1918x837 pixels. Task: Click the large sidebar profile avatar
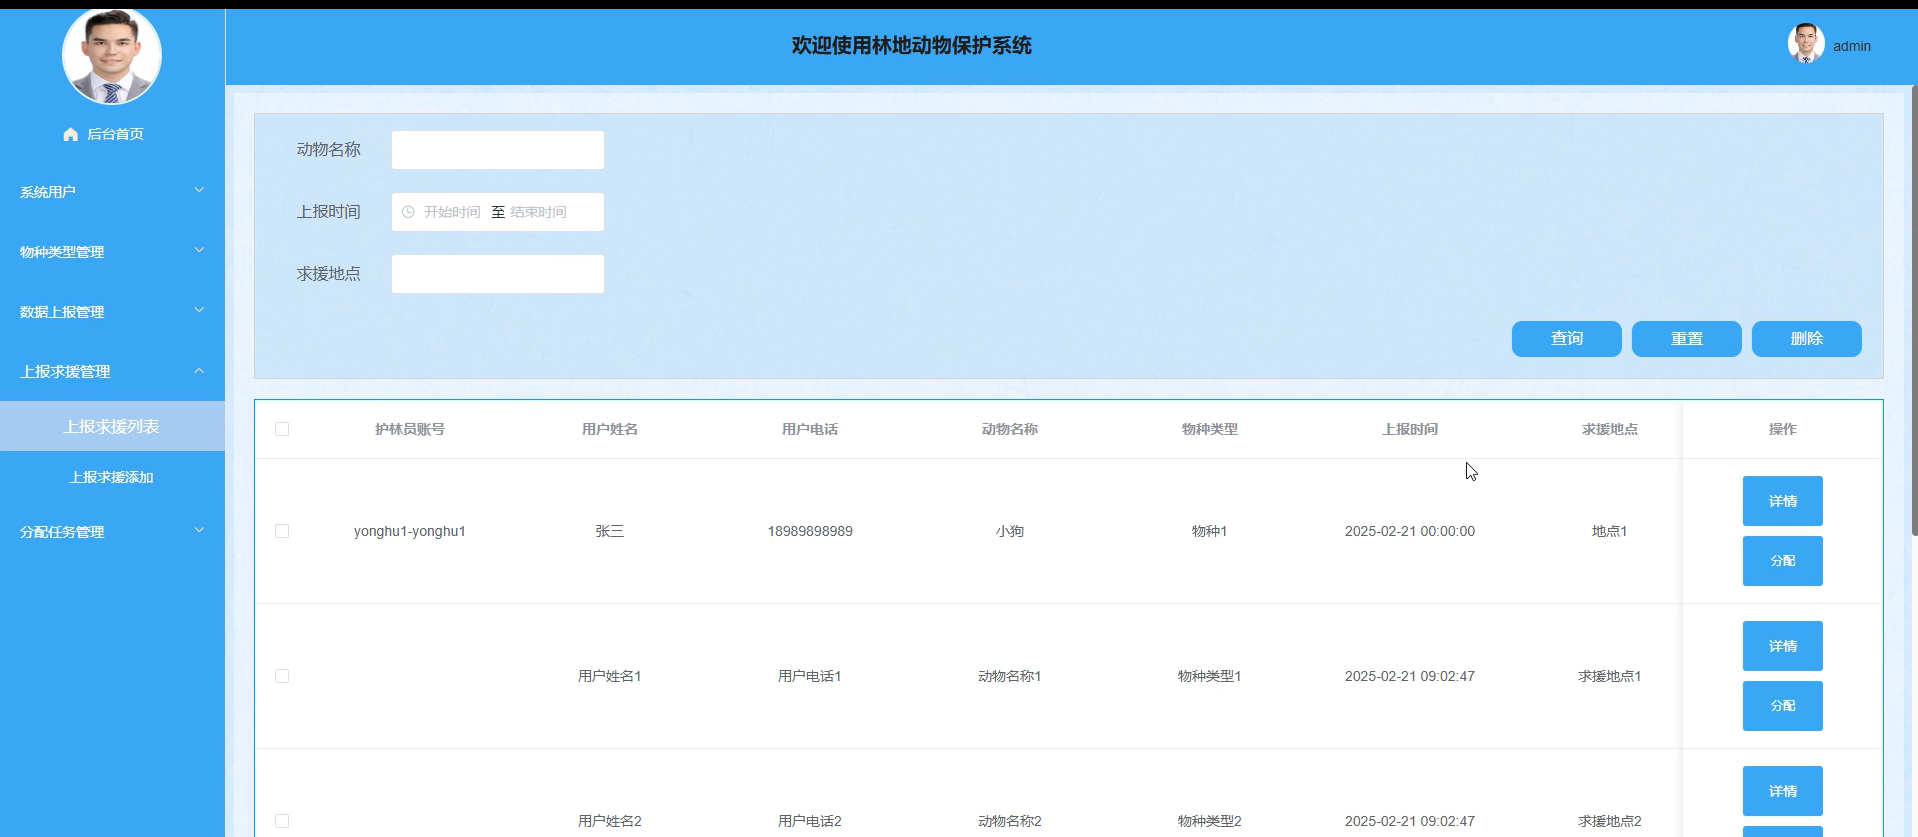coord(112,56)
